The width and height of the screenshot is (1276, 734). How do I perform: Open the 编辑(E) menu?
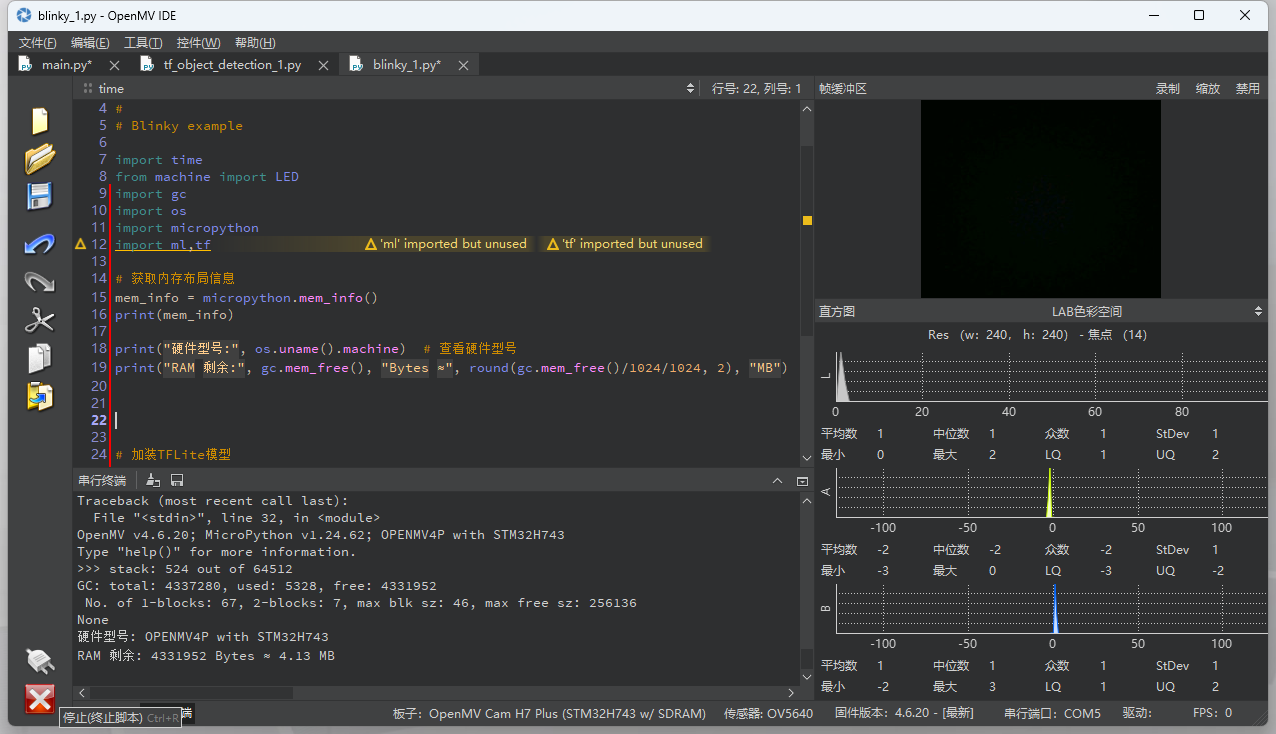[90, 43]
